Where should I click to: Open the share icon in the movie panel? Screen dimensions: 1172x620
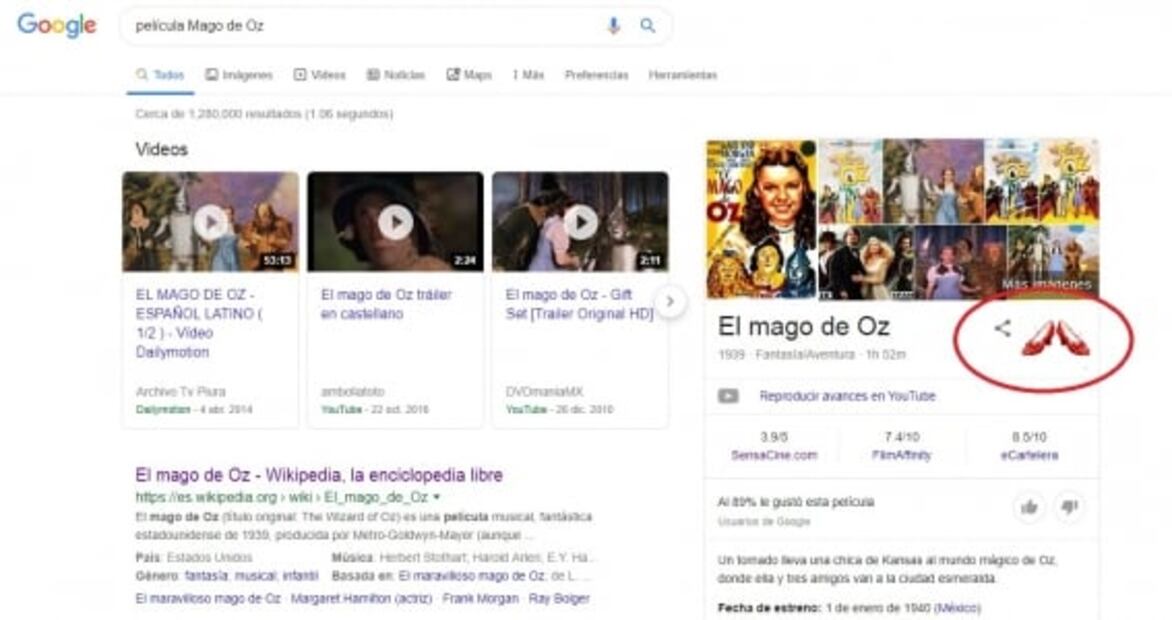[1002, 327]
